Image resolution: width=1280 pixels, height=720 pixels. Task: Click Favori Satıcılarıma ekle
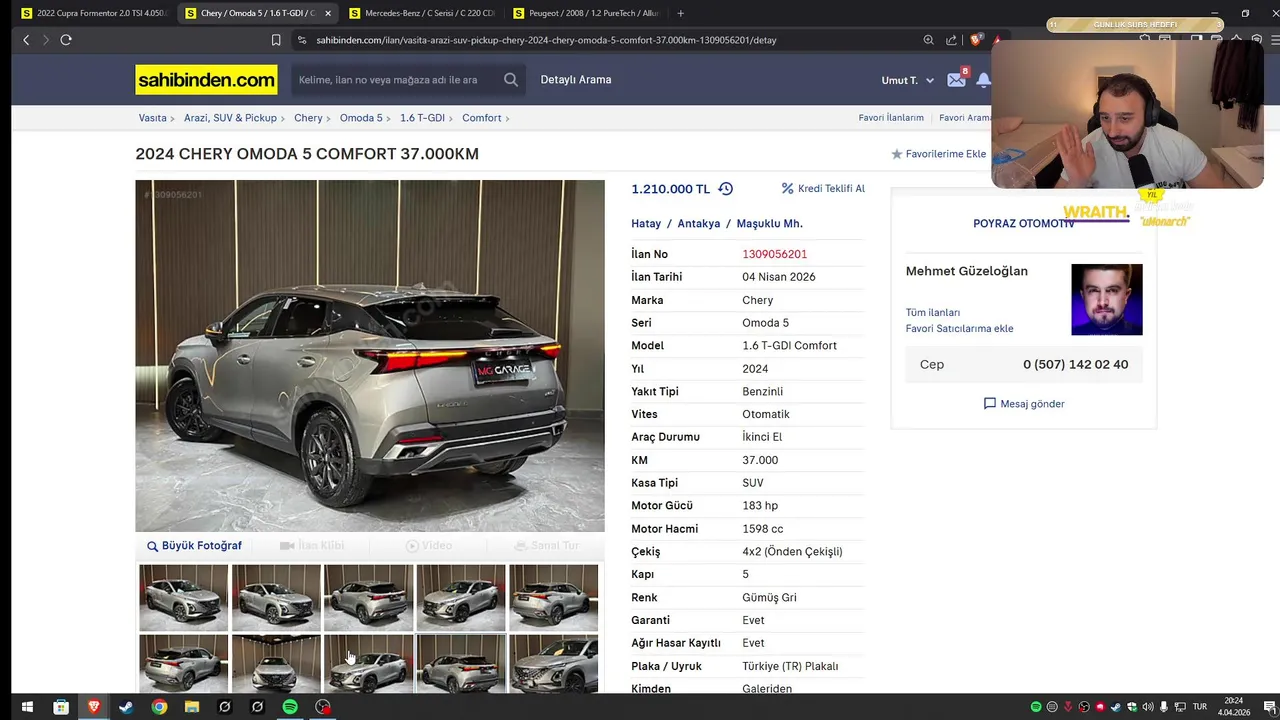coord(960,328)
